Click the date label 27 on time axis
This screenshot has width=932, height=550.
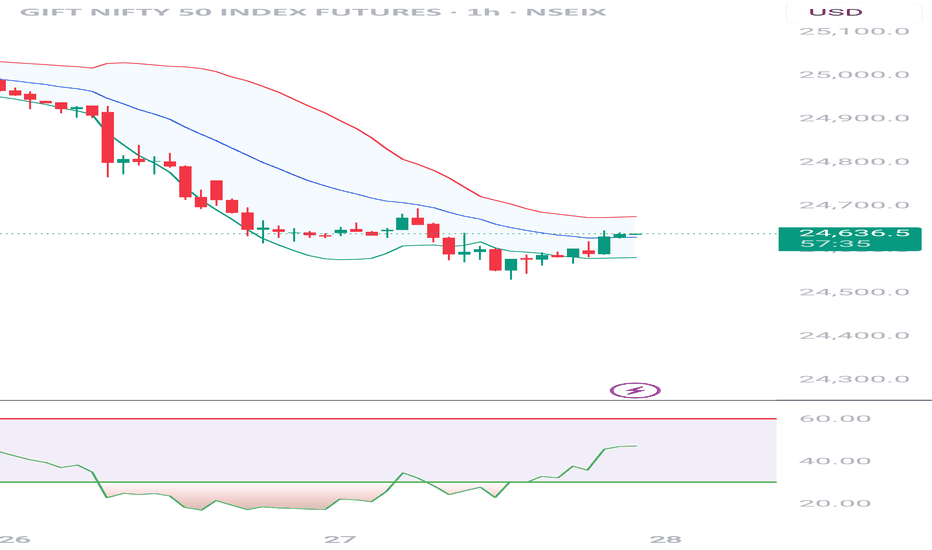tap(340, 539)
